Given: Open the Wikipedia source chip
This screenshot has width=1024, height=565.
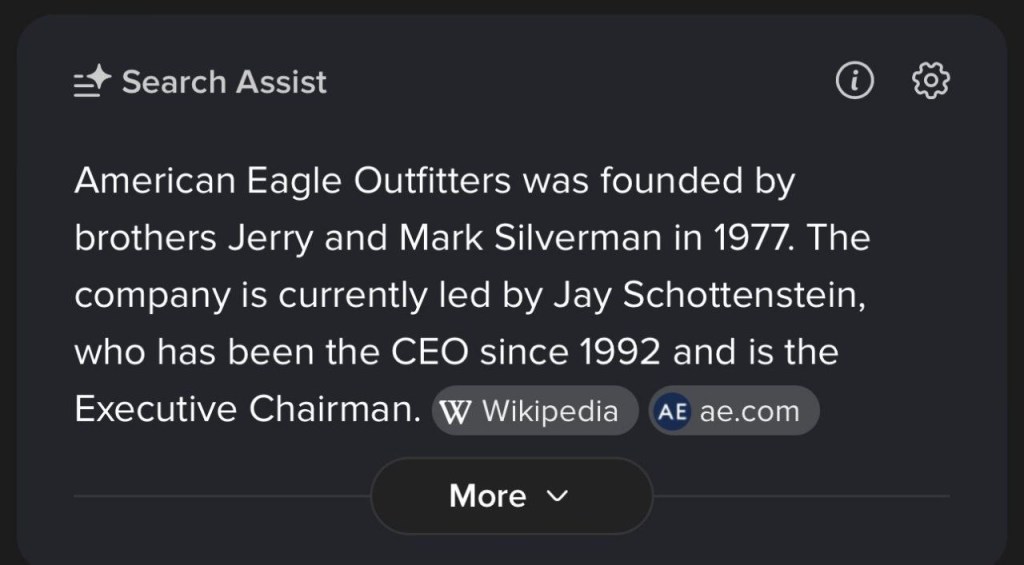Looking at the screenshot, I should (535, 411).
